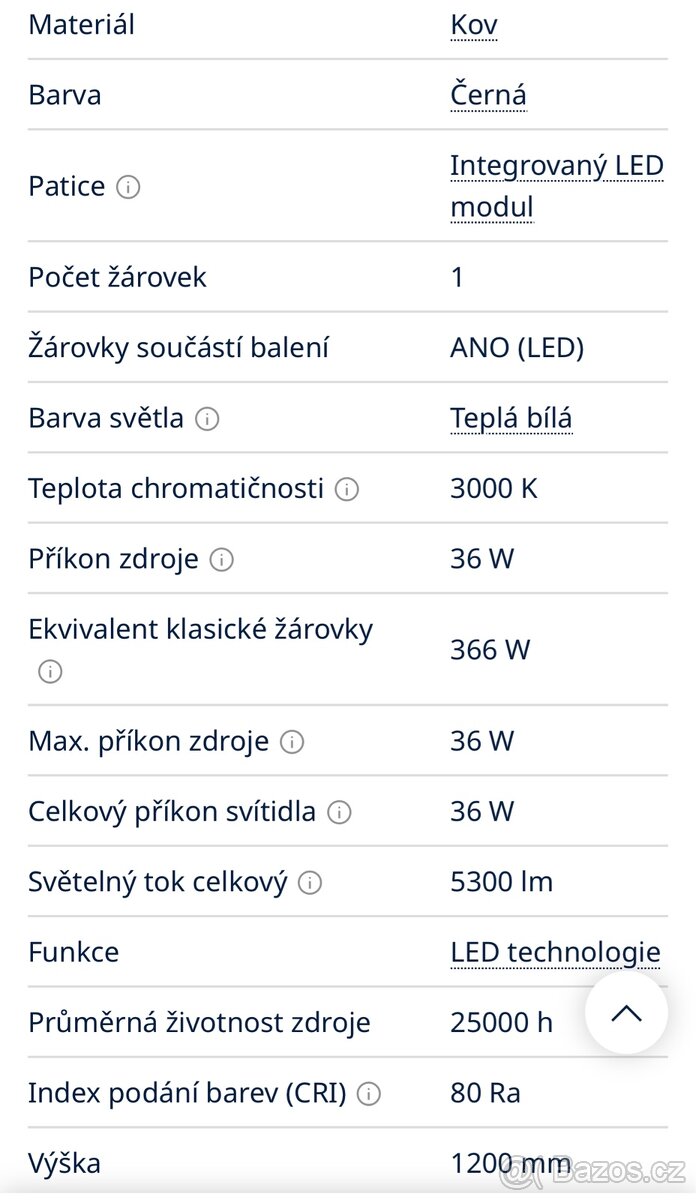Open the Kov material link

474,25
